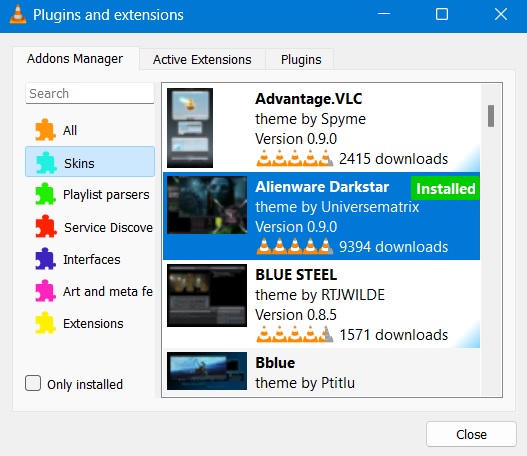Click the yellow Extensions puzzle icon
Screen dimensions: 527x456
tap(45, 323)
